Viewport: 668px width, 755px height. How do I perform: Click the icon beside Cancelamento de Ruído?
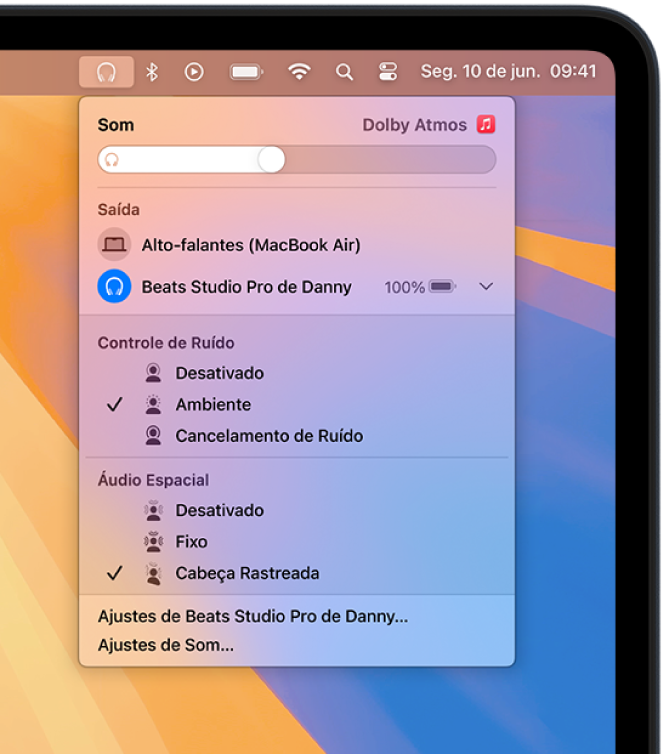[153, 435]
